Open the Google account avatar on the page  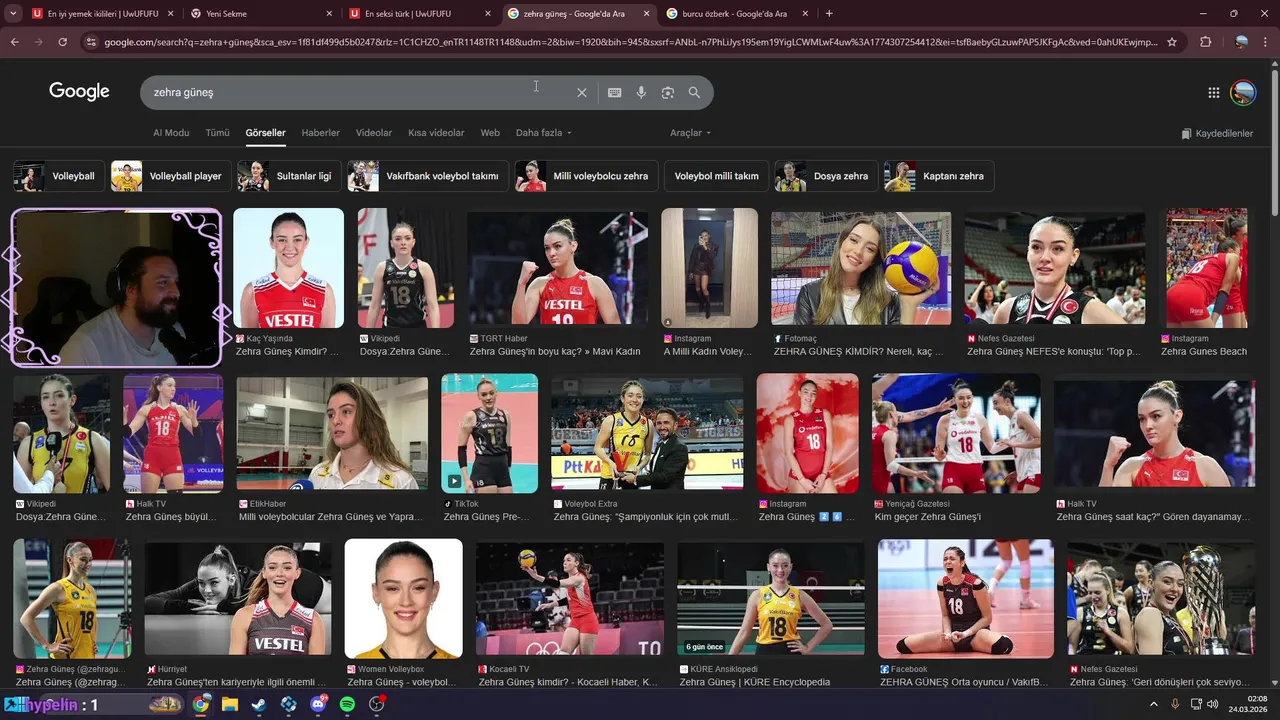[x=1243, y=92]
